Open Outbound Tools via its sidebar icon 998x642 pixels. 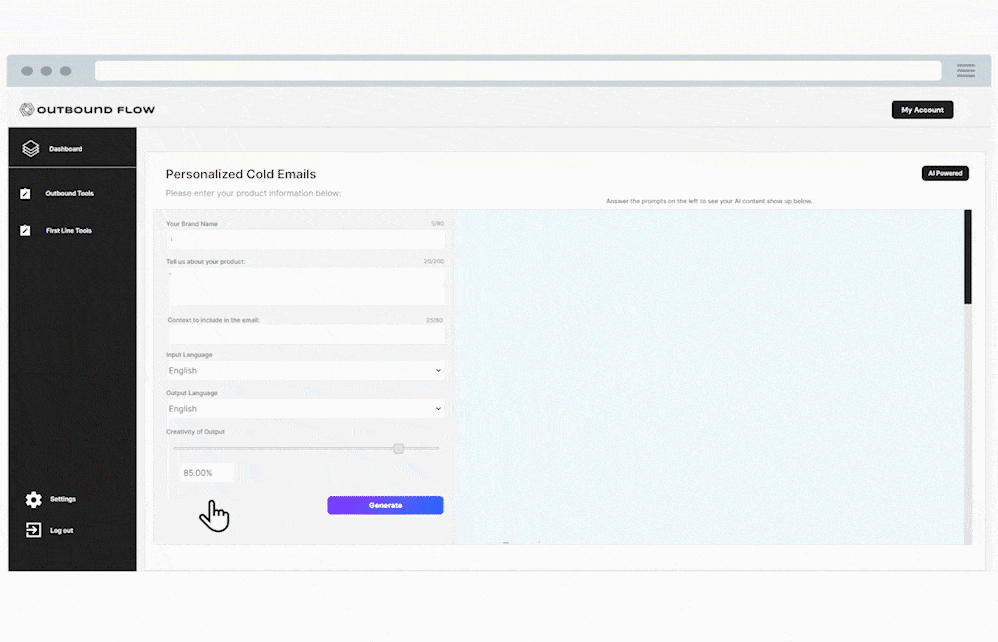click(26, 194)
